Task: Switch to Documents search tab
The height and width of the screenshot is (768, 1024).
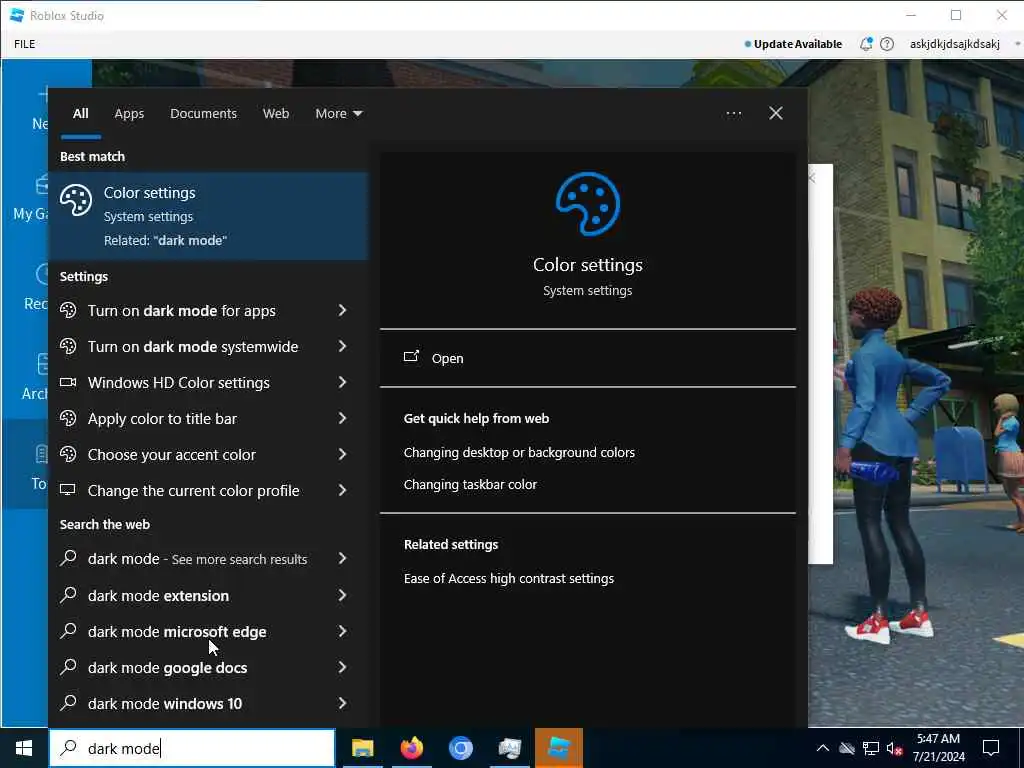Action: [x=203, y=114]
